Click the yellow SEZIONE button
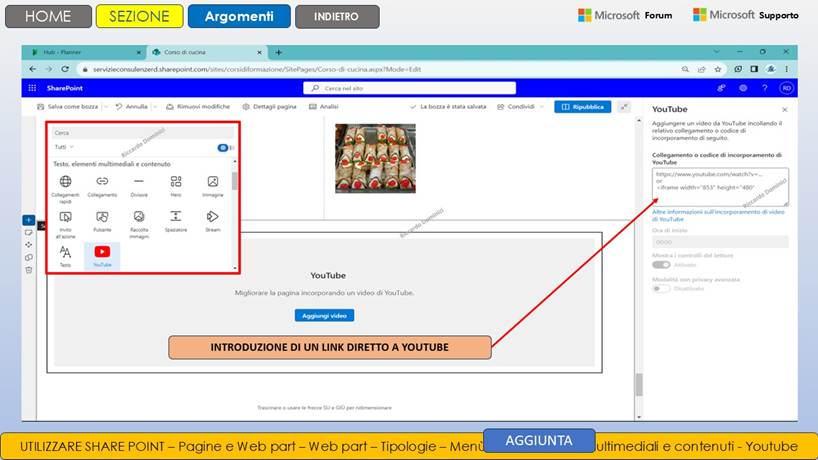This screenshot has width=818, height=460. [x=139, y=16]
